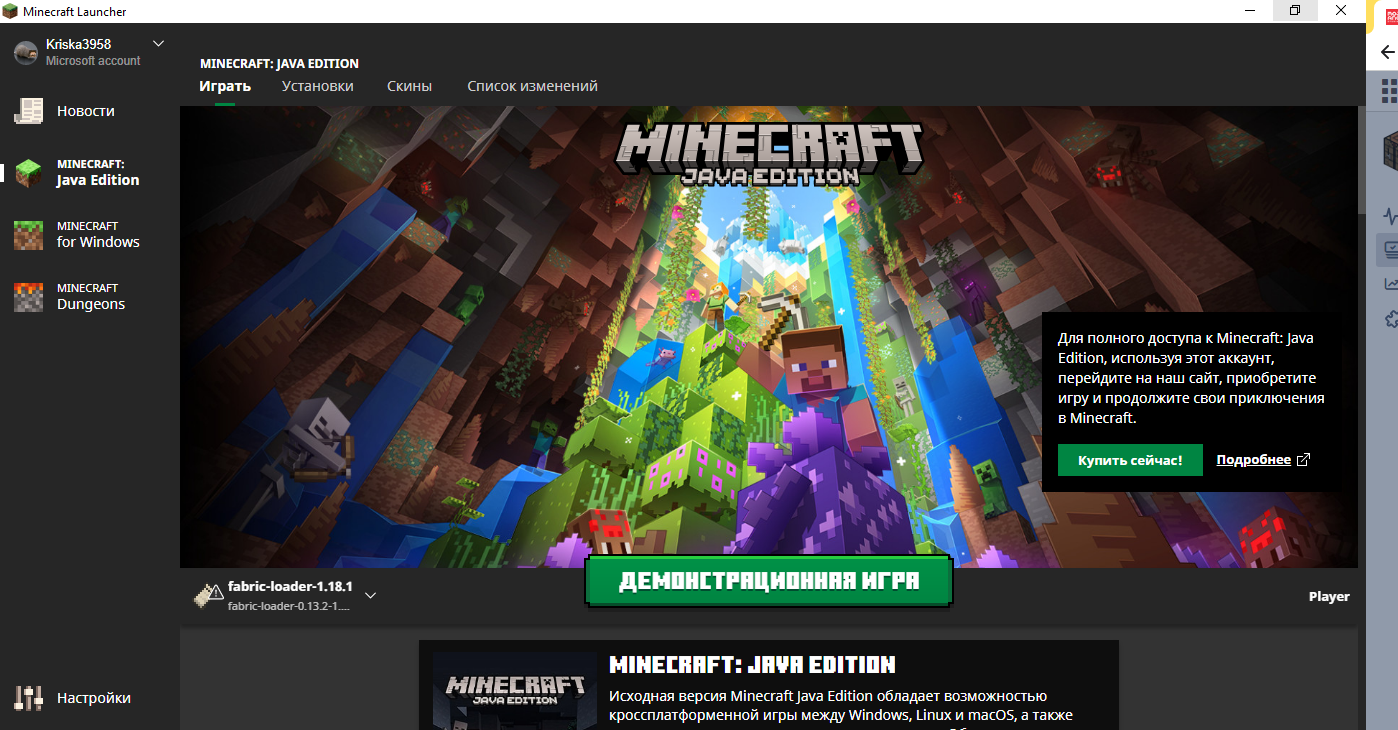Click the Настройки label in the sidebar
1398x730 pixels.
(x=94, y=698)
